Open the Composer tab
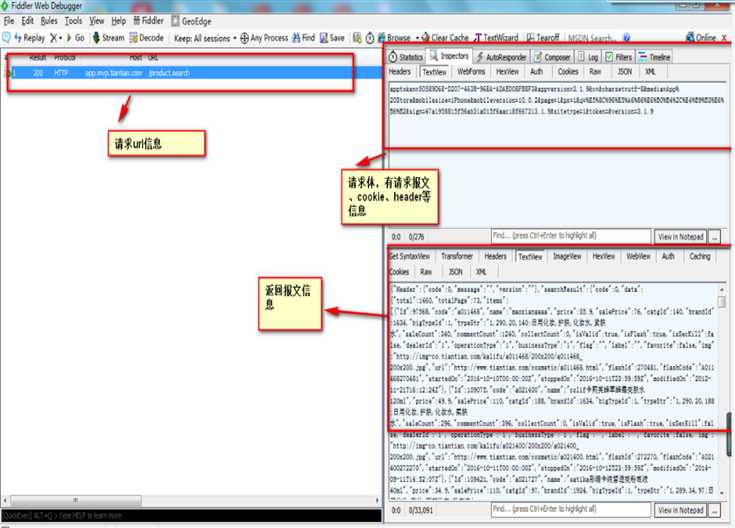 coord(552,57)
